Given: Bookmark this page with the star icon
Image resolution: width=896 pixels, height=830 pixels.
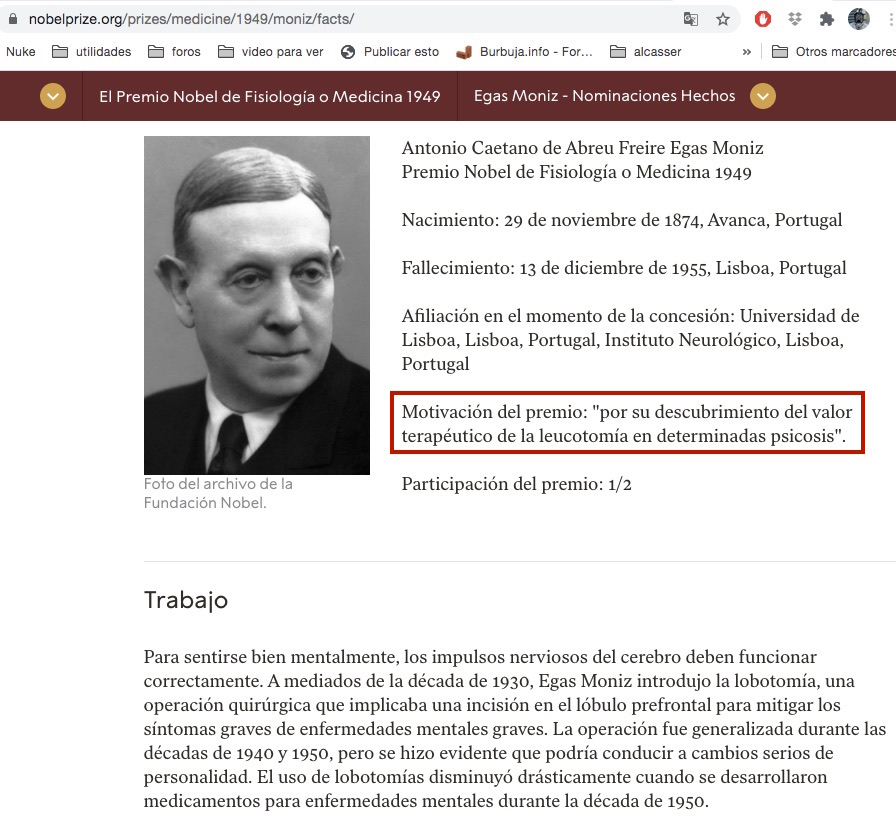Looking at the screenshot, I should pyautogui.click(x=722, y=19).
